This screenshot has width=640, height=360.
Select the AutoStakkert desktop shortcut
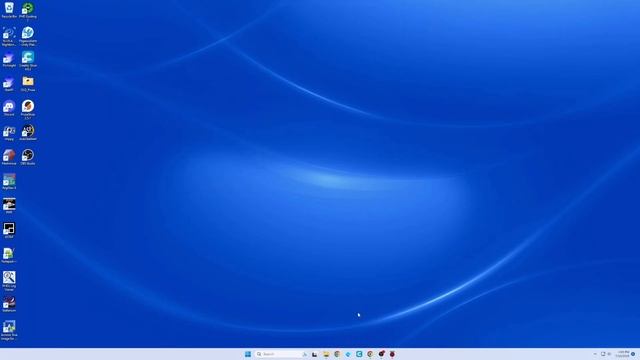(x=28, y=133)
